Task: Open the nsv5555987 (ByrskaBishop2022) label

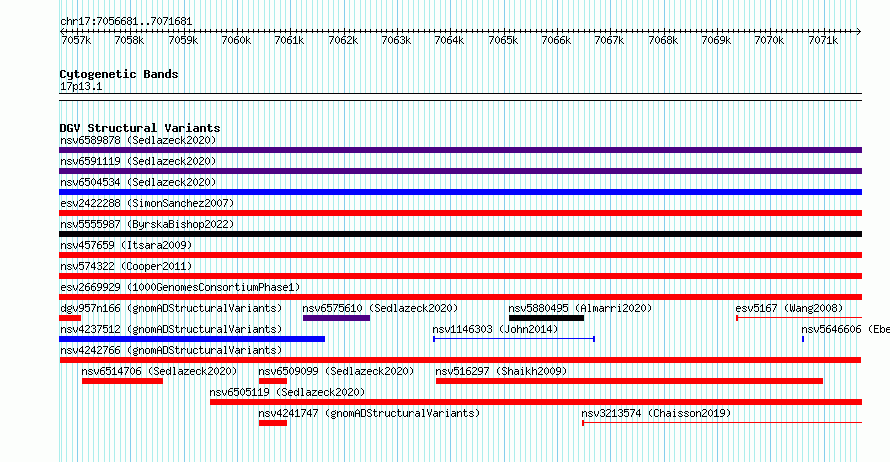Action: pos(147,224)
